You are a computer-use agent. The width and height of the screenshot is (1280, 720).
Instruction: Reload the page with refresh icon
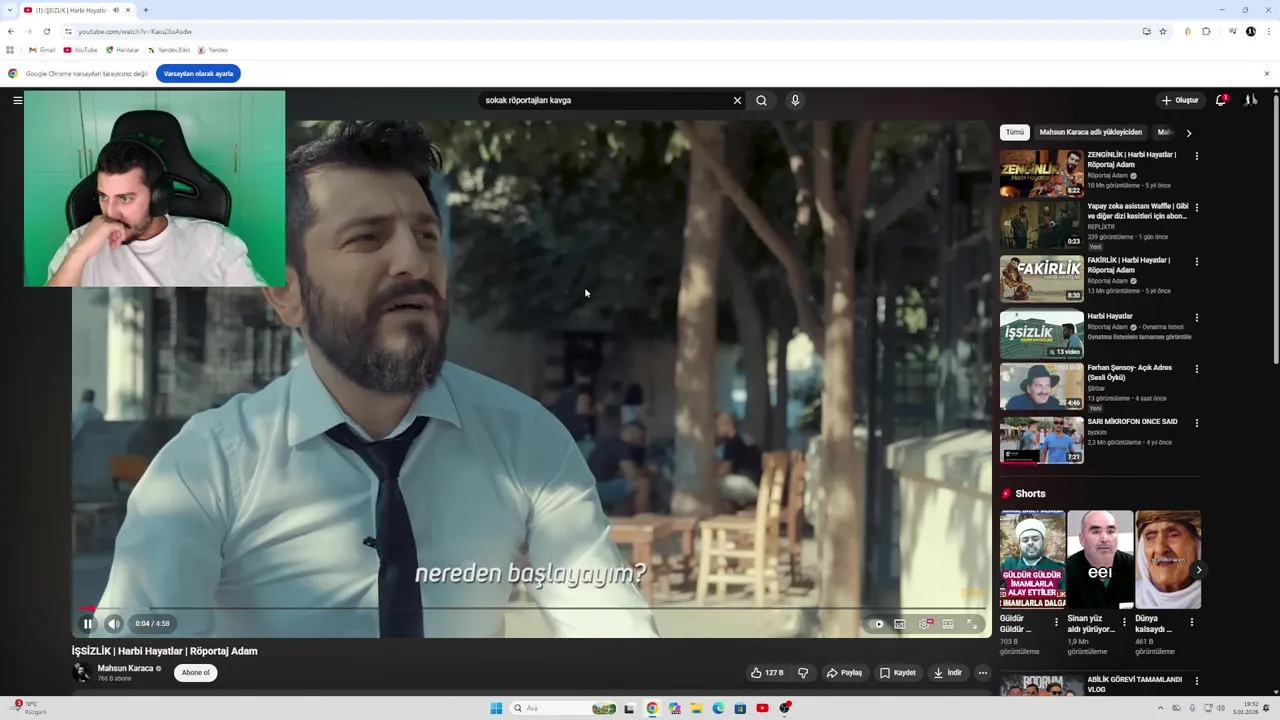coord(46,31)
